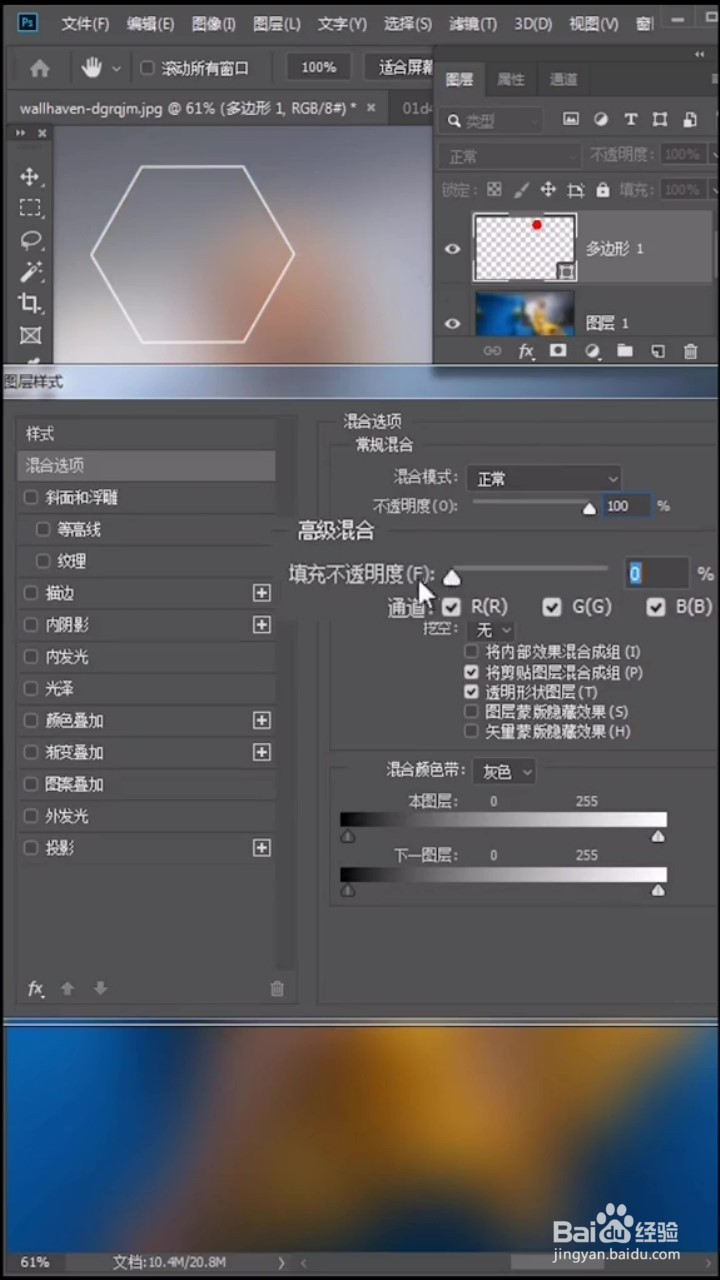This screenshot has width=720, height=1280.
Task: Lock transparent pixels icon in Layers panel
Action: (494, 189)
